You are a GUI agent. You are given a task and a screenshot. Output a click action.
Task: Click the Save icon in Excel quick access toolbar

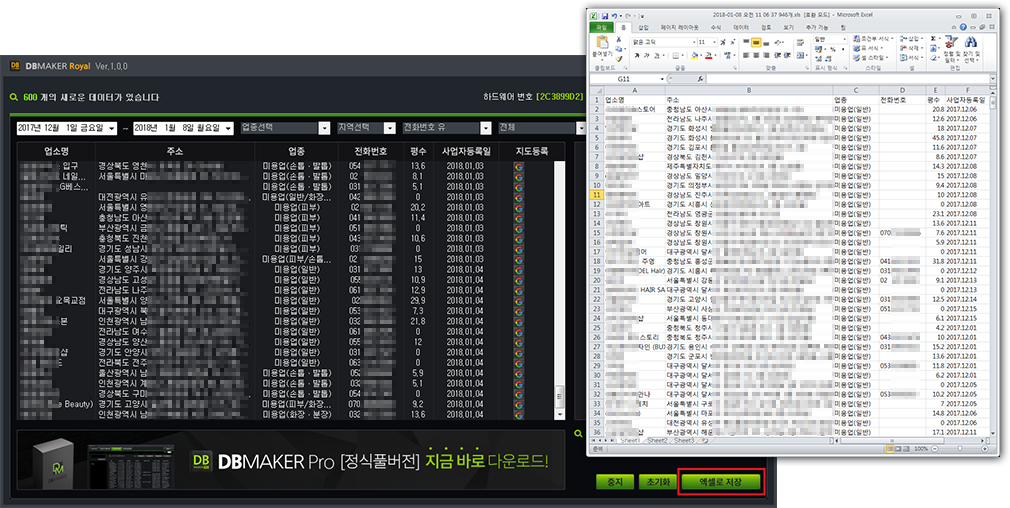click(x=605, y=16)
